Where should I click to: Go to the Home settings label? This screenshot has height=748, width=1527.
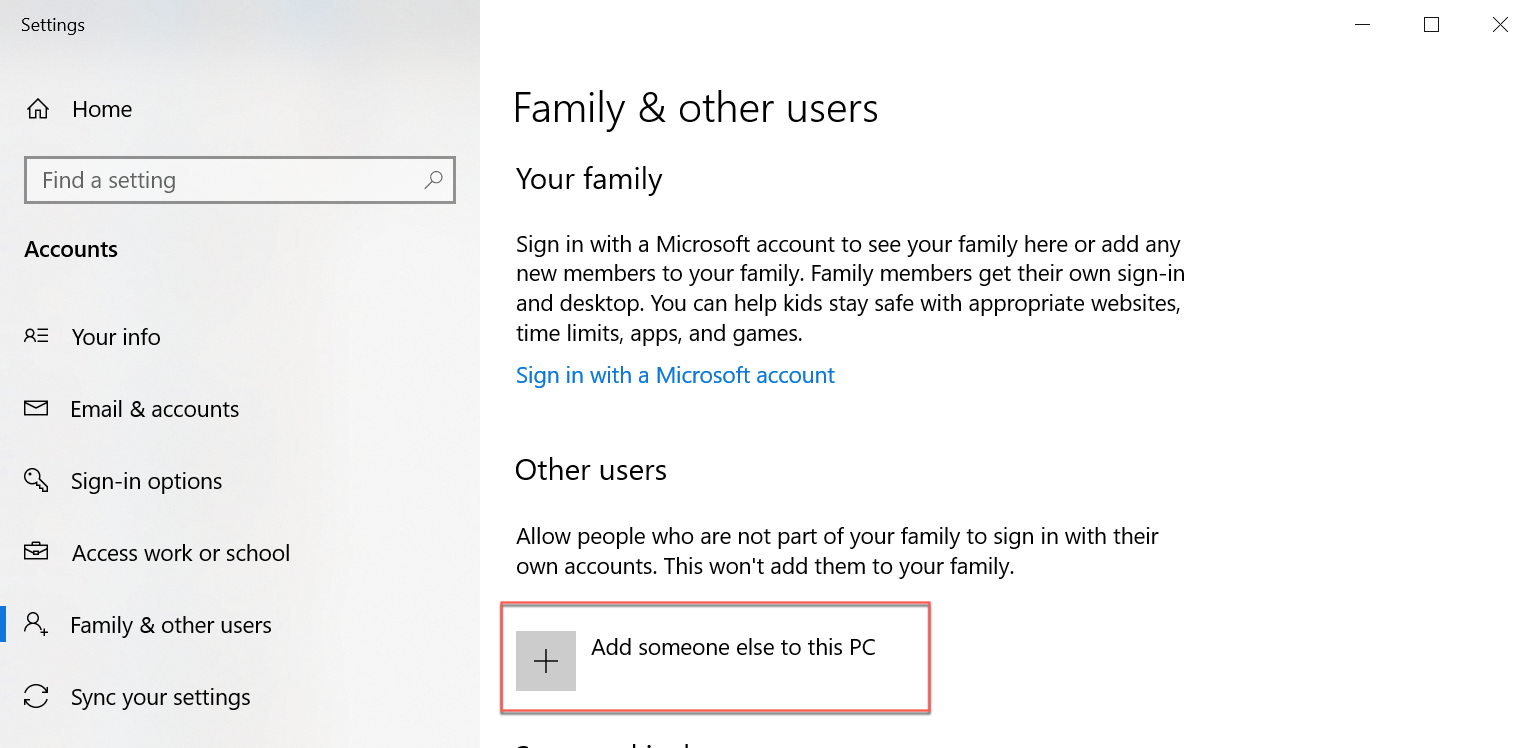[102, 110]
